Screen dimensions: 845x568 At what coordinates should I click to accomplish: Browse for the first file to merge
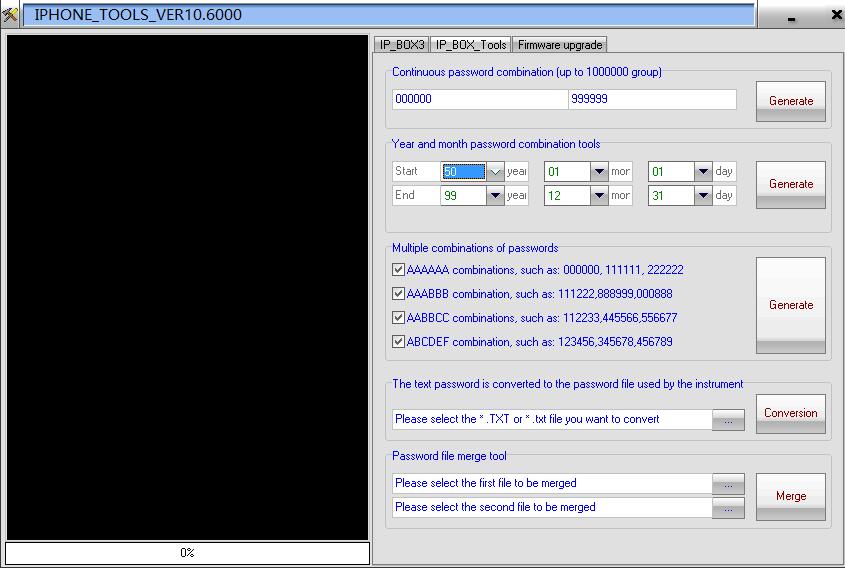tap(728, 484)
